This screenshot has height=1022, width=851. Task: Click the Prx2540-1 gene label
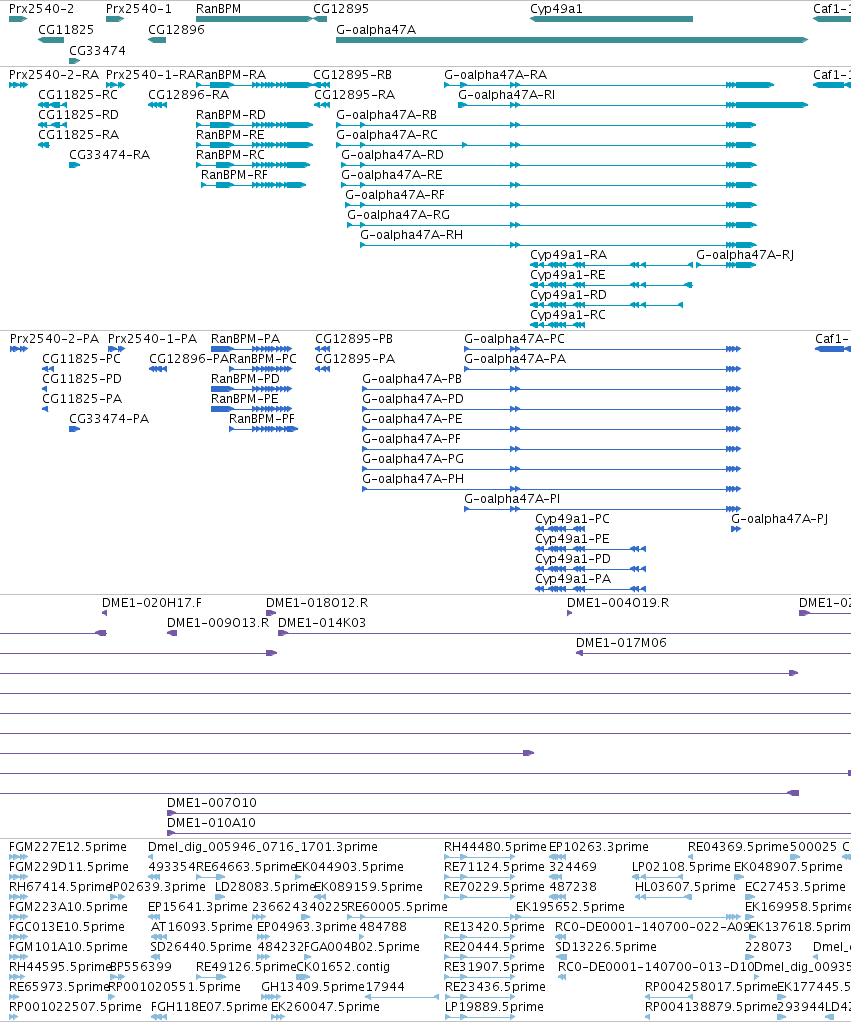click(139, 9)
